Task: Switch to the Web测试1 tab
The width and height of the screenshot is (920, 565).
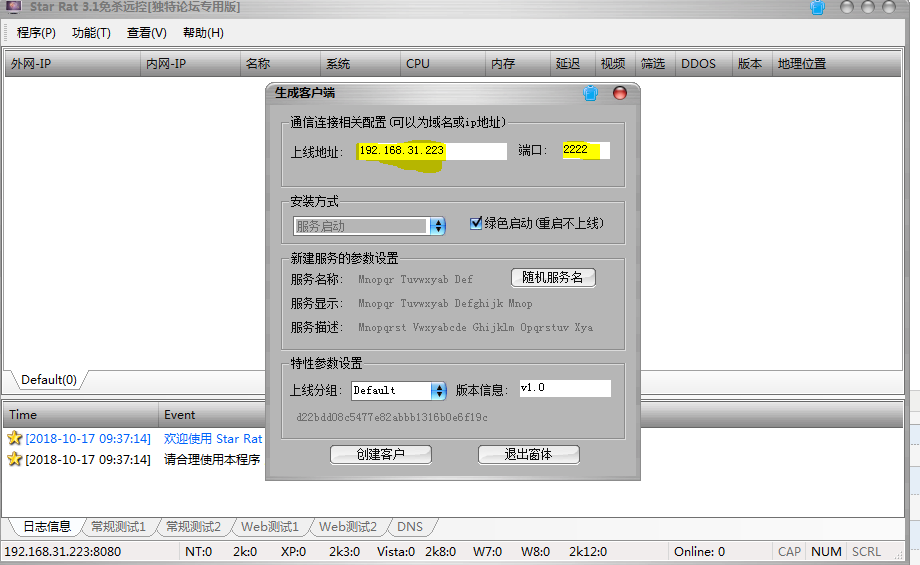Action: pyautogui.click(x=270, y=526)
